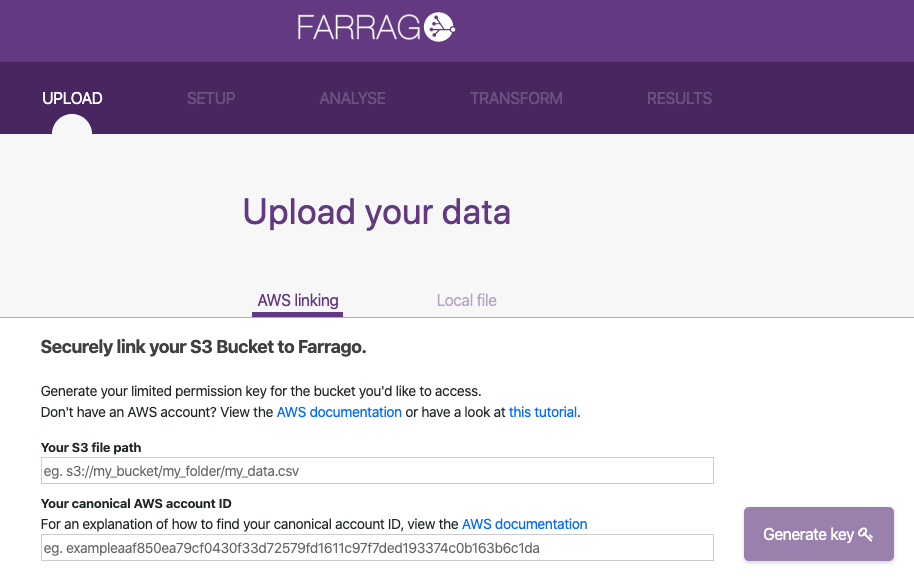Select the AWS linking tab

point(297,300)
